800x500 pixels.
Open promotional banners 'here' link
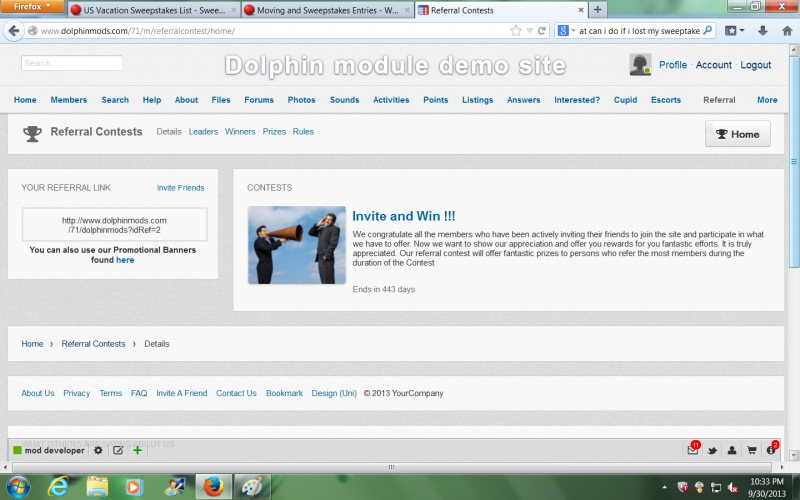tap(125, 260)
